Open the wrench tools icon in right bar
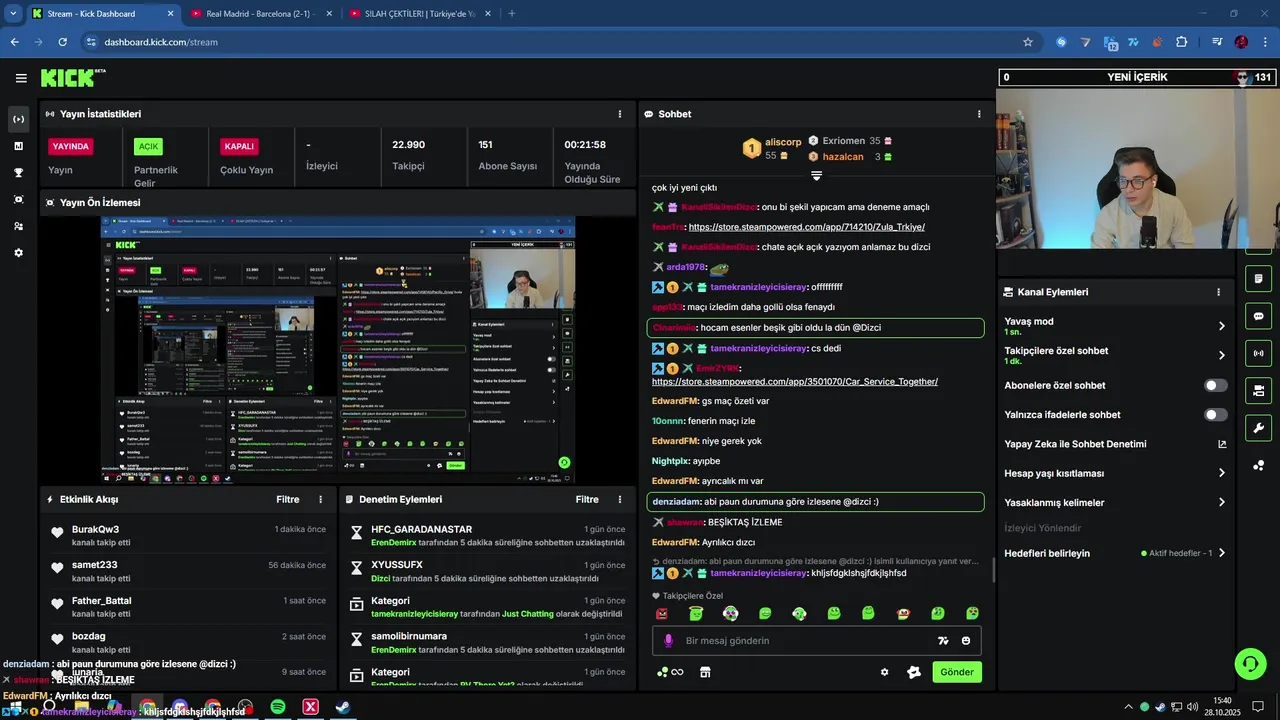The height and width of the screenshot is (720, 1280). click(1259, 428)
